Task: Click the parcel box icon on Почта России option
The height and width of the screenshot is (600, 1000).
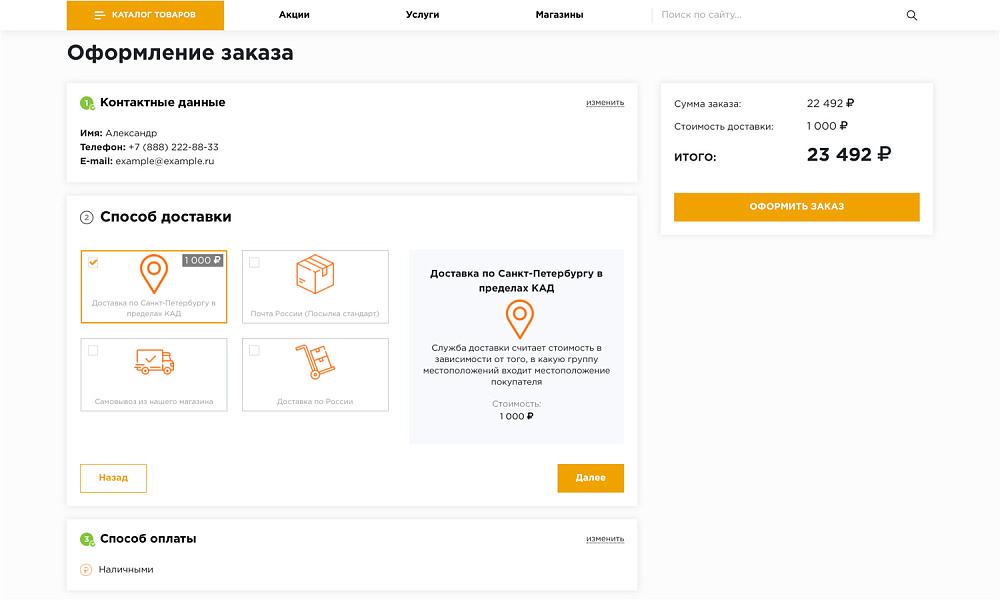Action: pos(315,275)
